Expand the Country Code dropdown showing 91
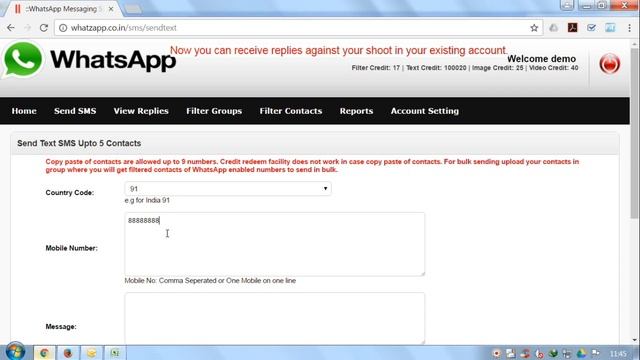Viewport: 640px width, 360px height. [x=228, y=189]
